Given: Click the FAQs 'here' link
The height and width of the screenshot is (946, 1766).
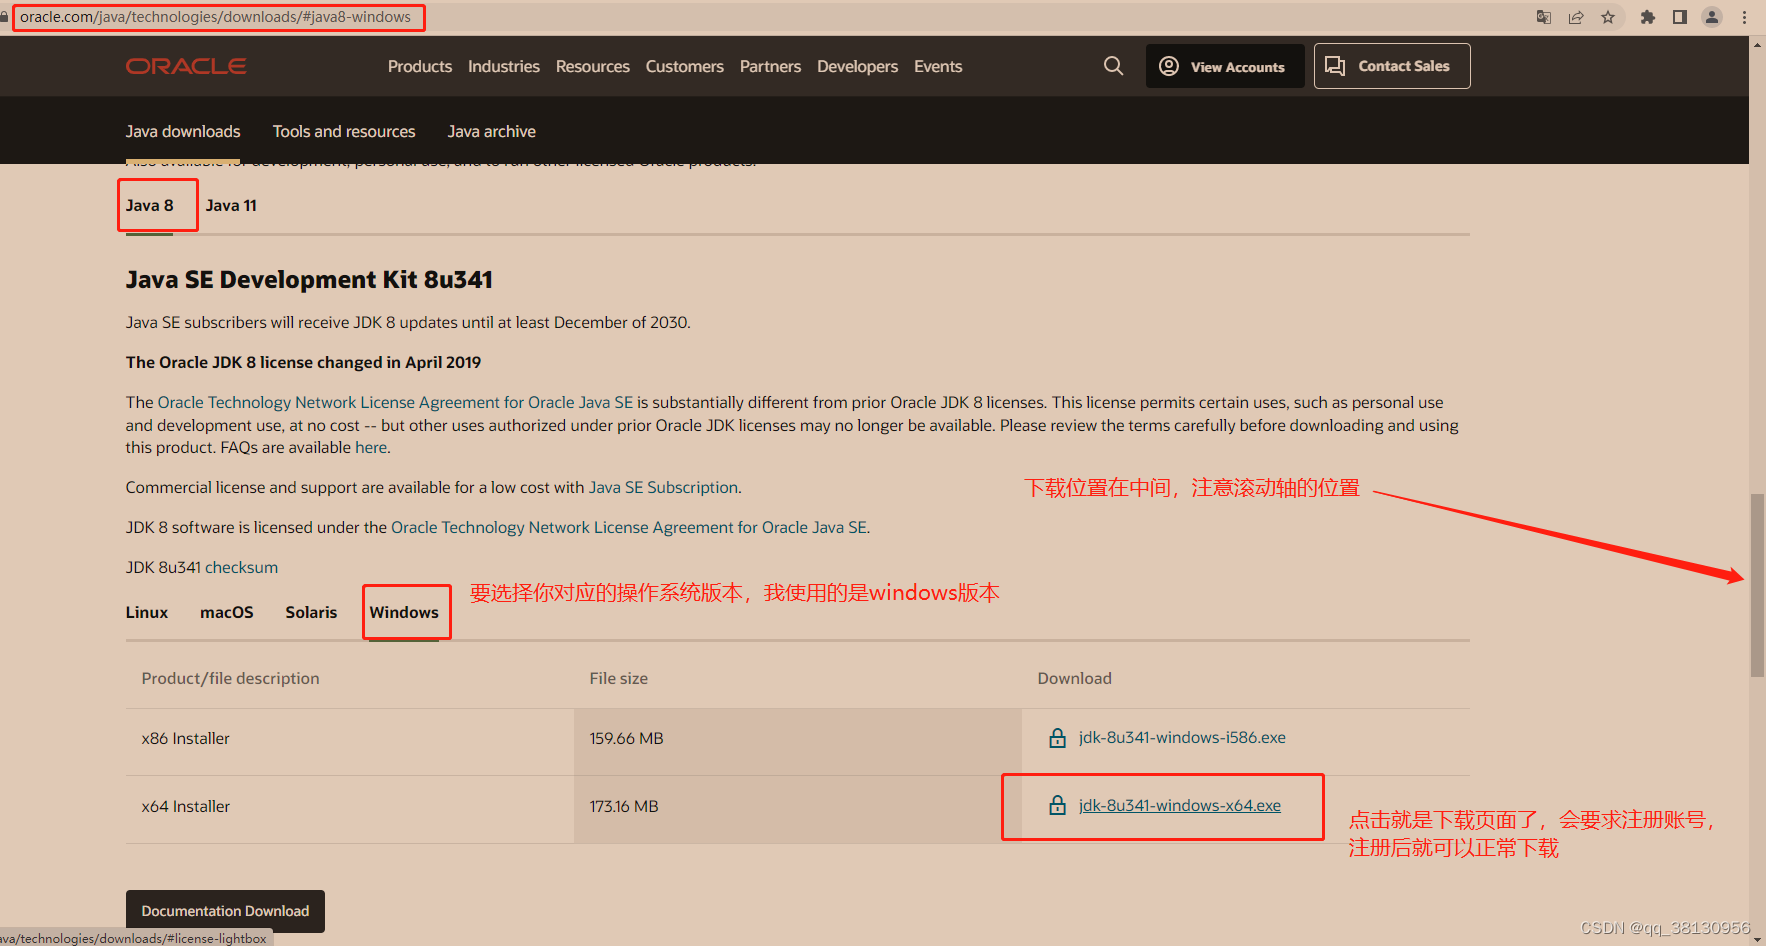Looking at the screenshot, I should 371,447.
